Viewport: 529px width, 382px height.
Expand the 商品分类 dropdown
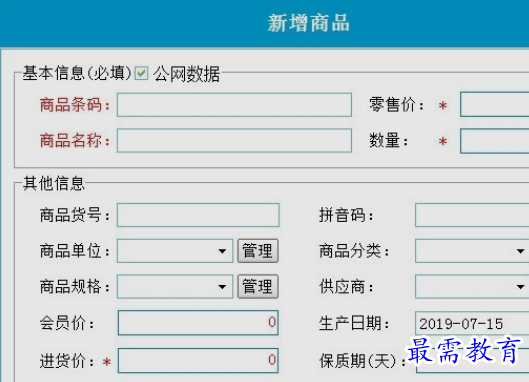[472, 251]
